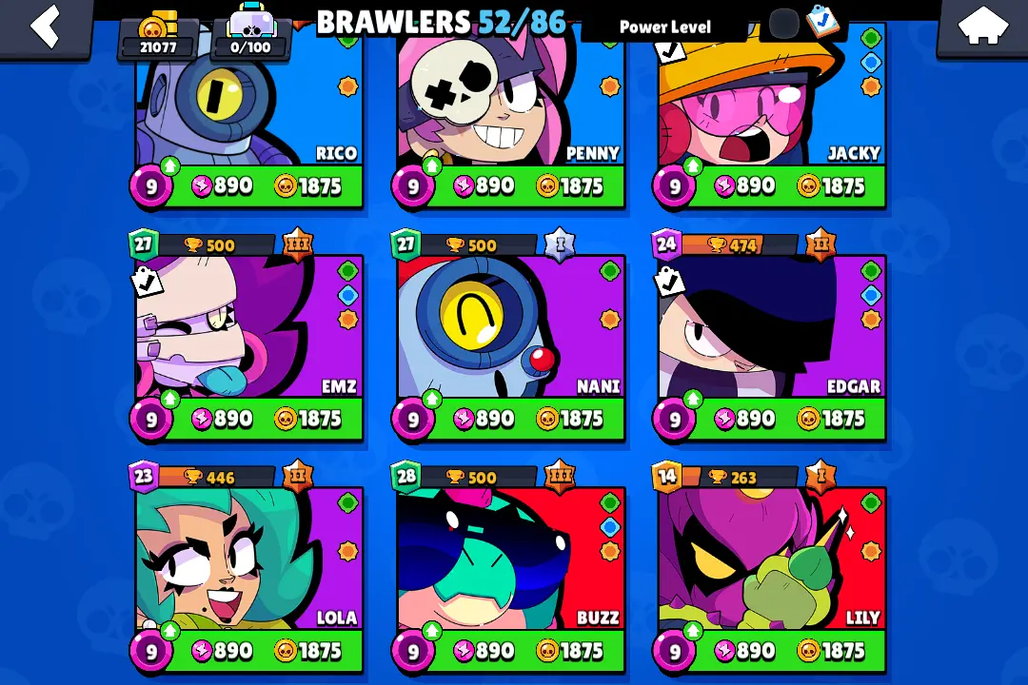The image size is (1028, 685).
Task: Toggle the checkmark tag on Edgar card
Action: pos(669,282)
